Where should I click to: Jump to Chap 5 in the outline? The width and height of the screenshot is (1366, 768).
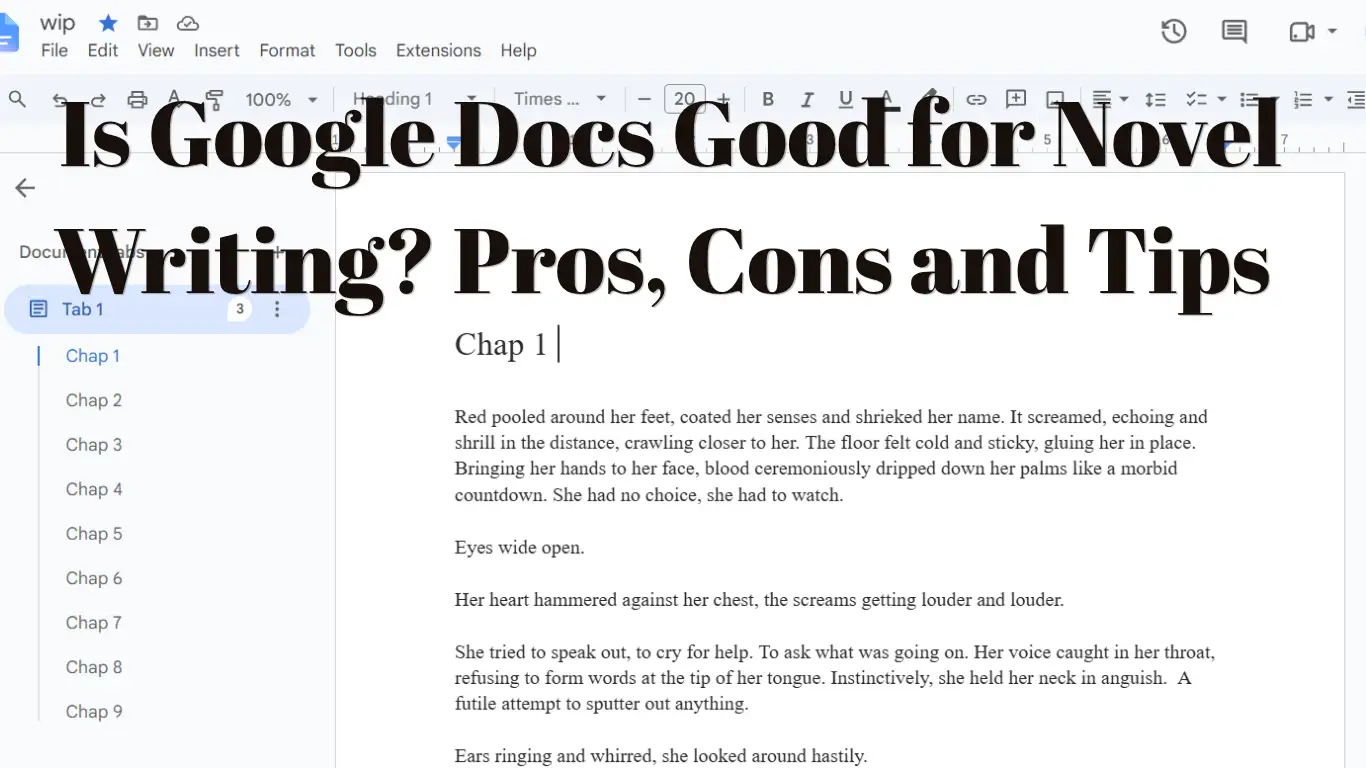94,533
